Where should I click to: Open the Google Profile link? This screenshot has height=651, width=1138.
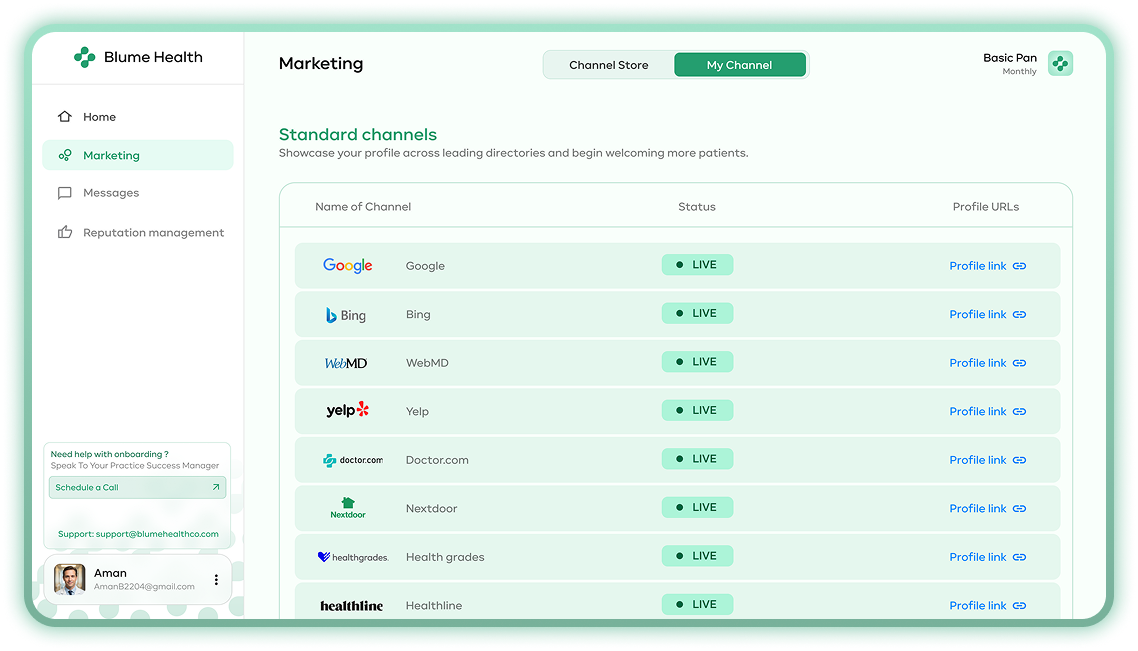click(987, 266)
